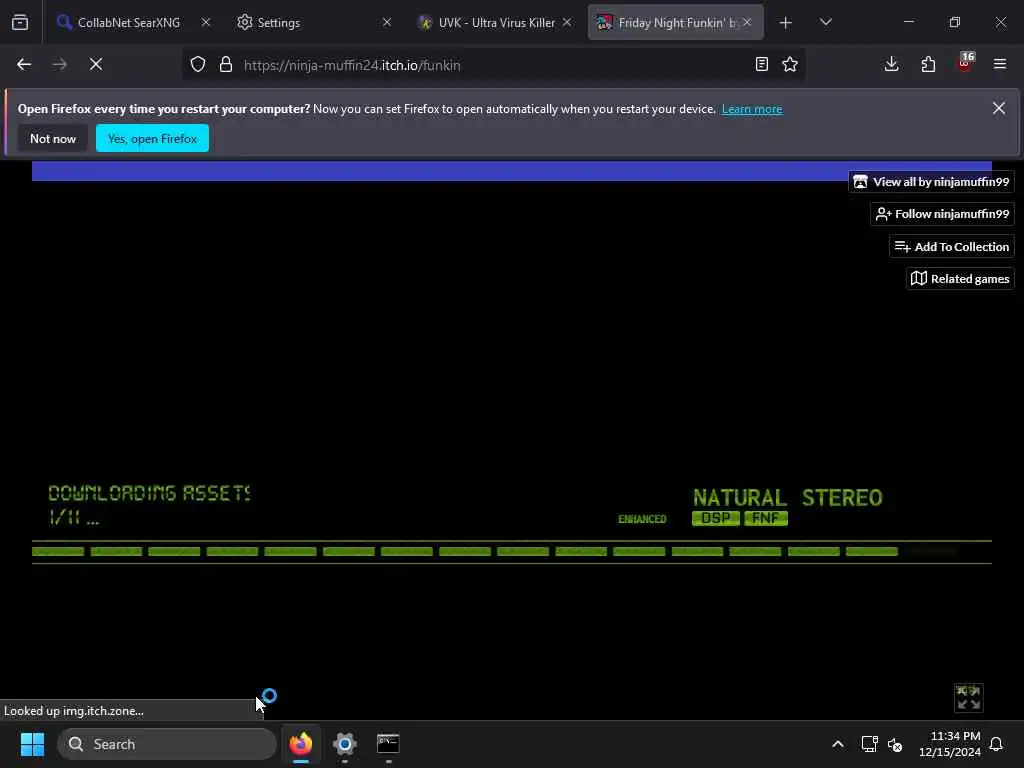Open Firefox View recent browsing icon
Screen dimensions: 1024x768
pos(20,23)
